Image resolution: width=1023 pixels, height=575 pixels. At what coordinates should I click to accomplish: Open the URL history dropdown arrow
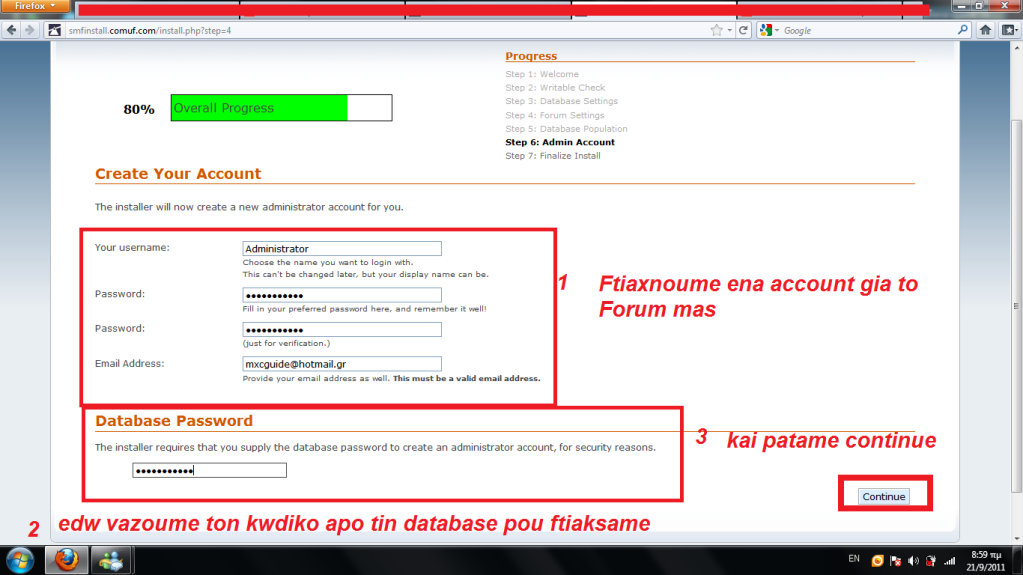point(730,31)
